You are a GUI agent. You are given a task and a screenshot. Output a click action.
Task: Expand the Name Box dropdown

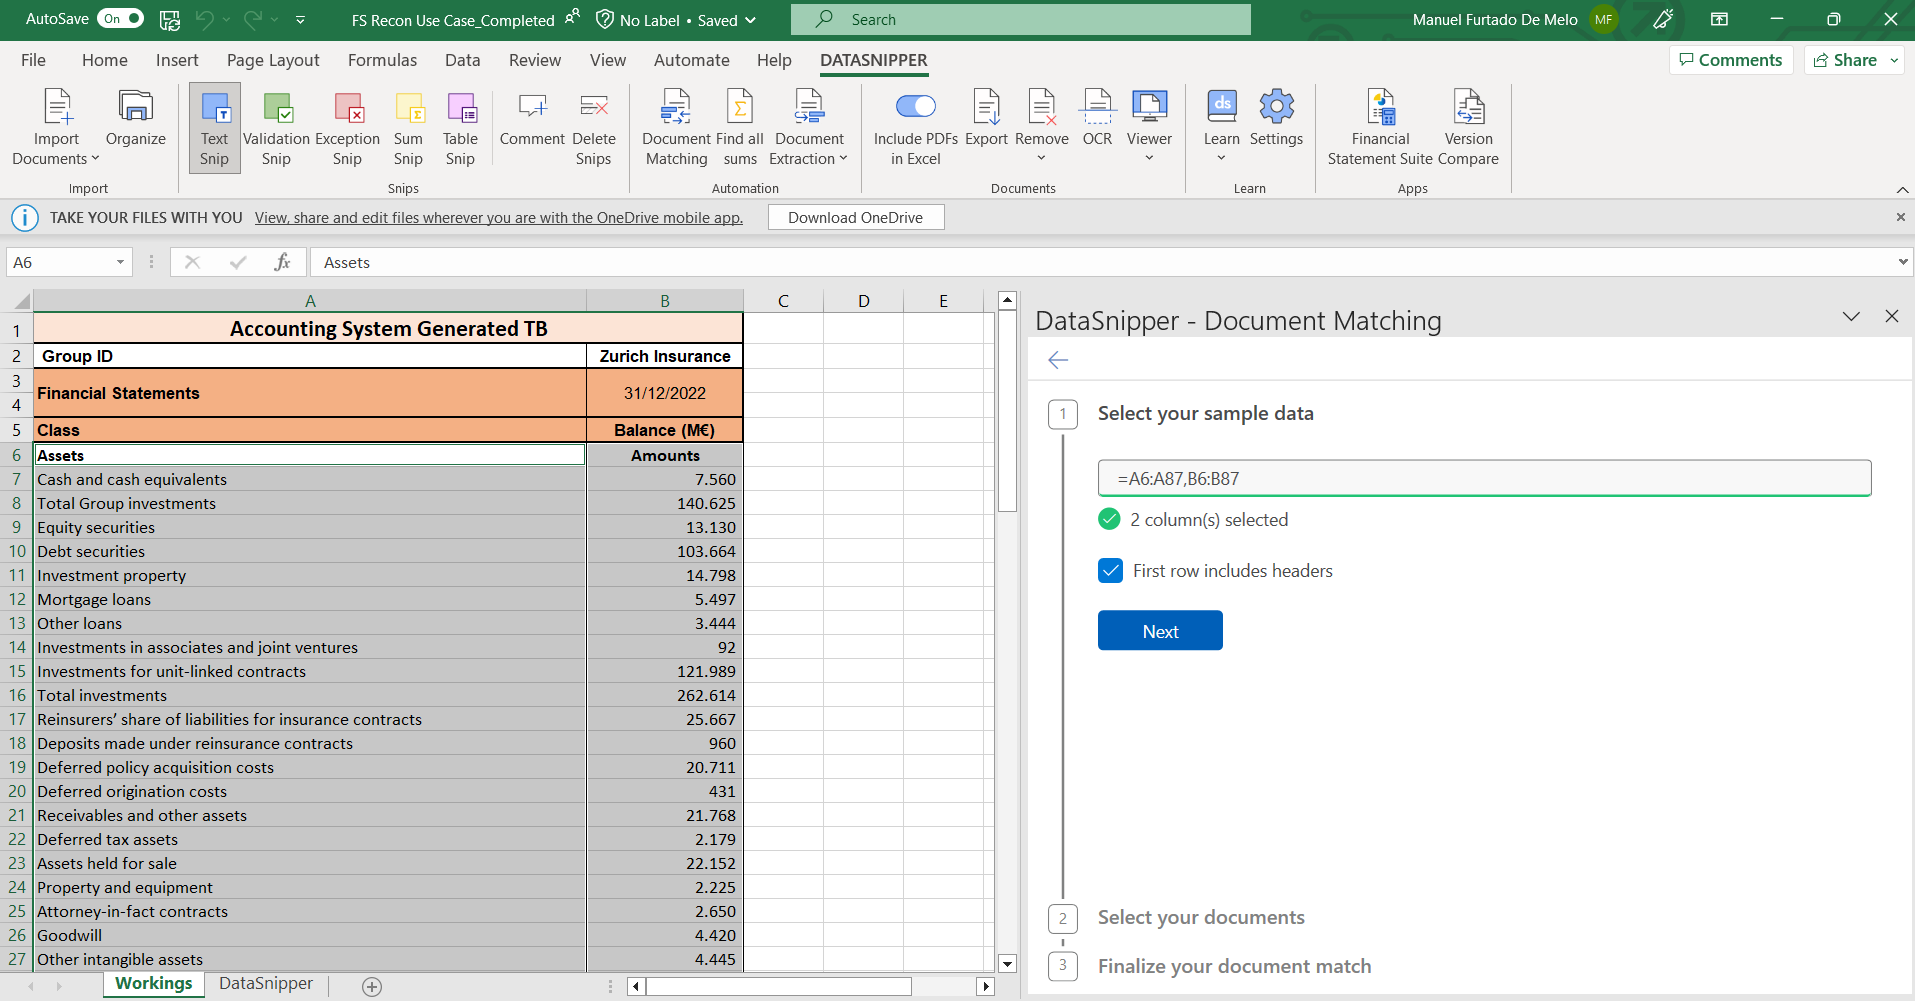pos(120,262)
